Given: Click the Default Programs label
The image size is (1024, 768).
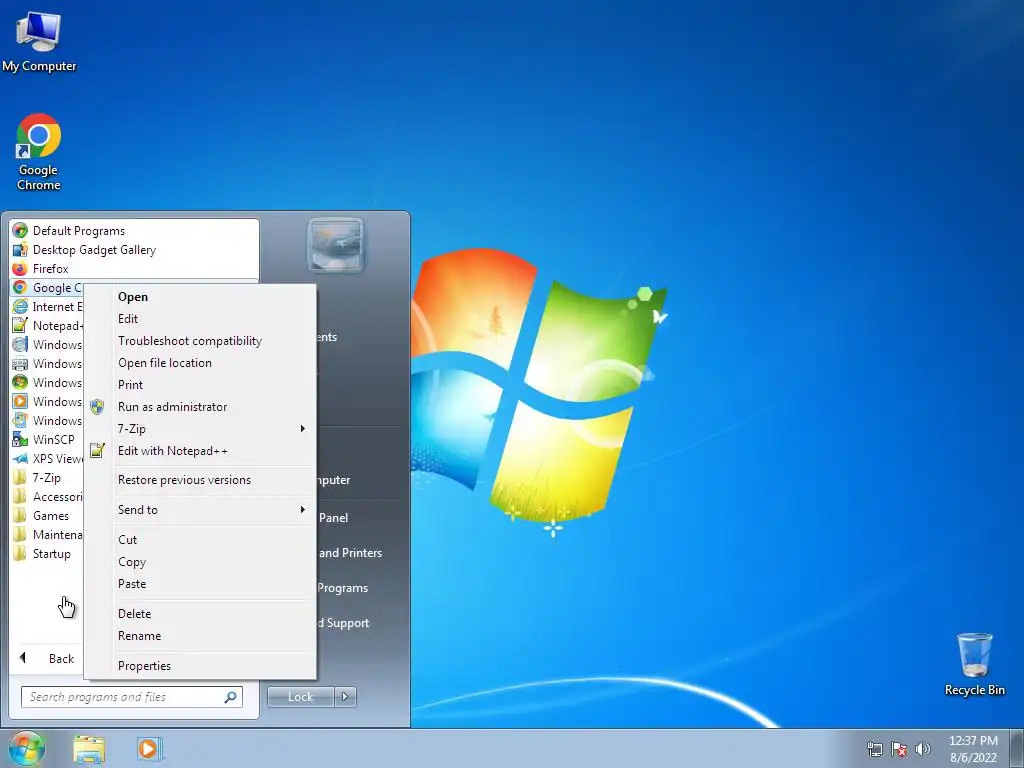Looking at the screenshot, I should (78, 231).
